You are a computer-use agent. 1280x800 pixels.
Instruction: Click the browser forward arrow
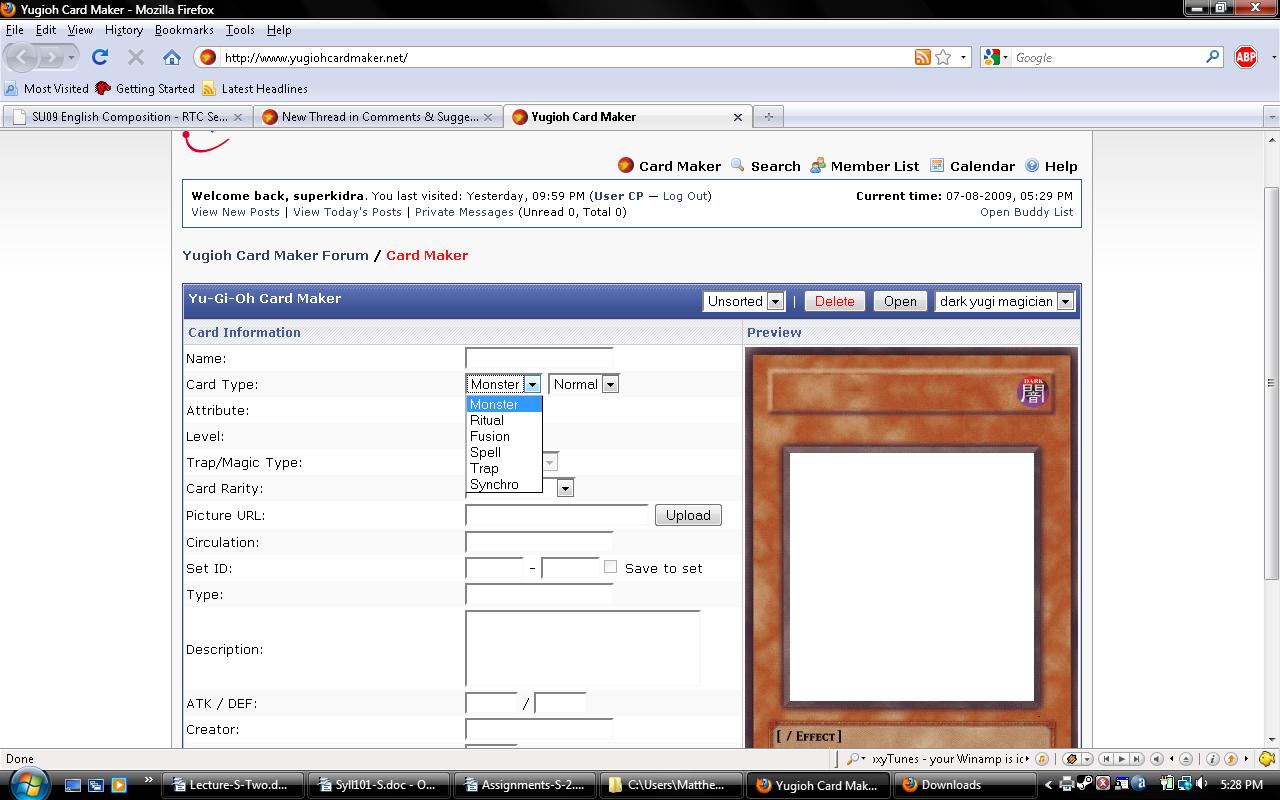(52, 57)
